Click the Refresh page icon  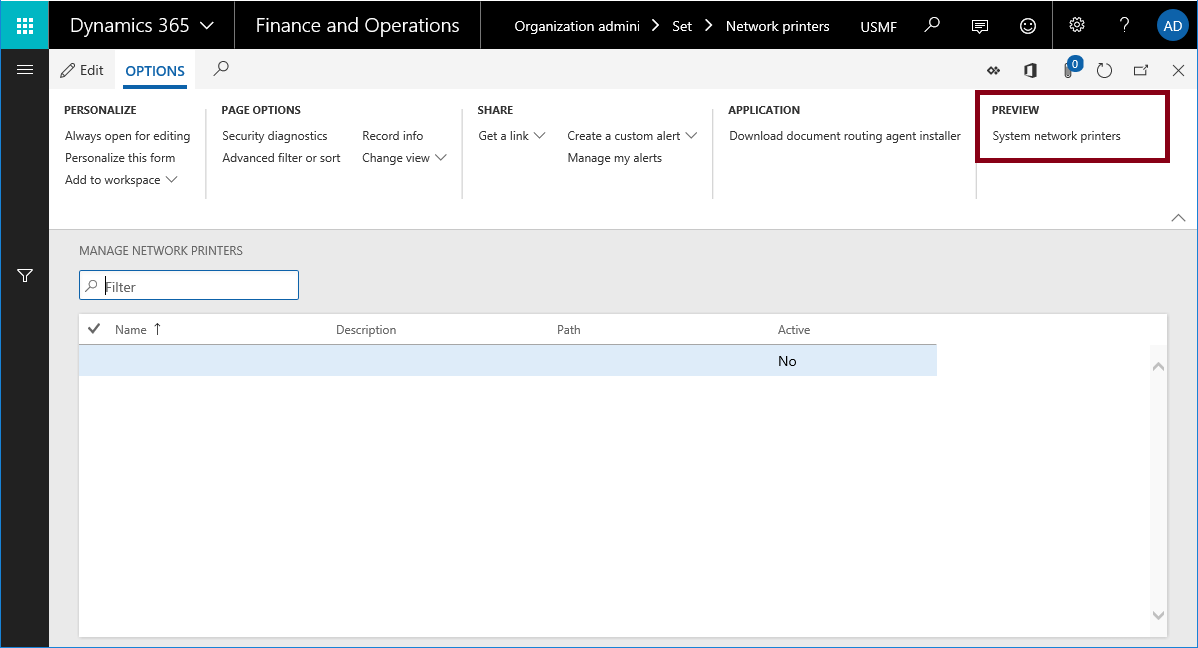[1104, 70]
